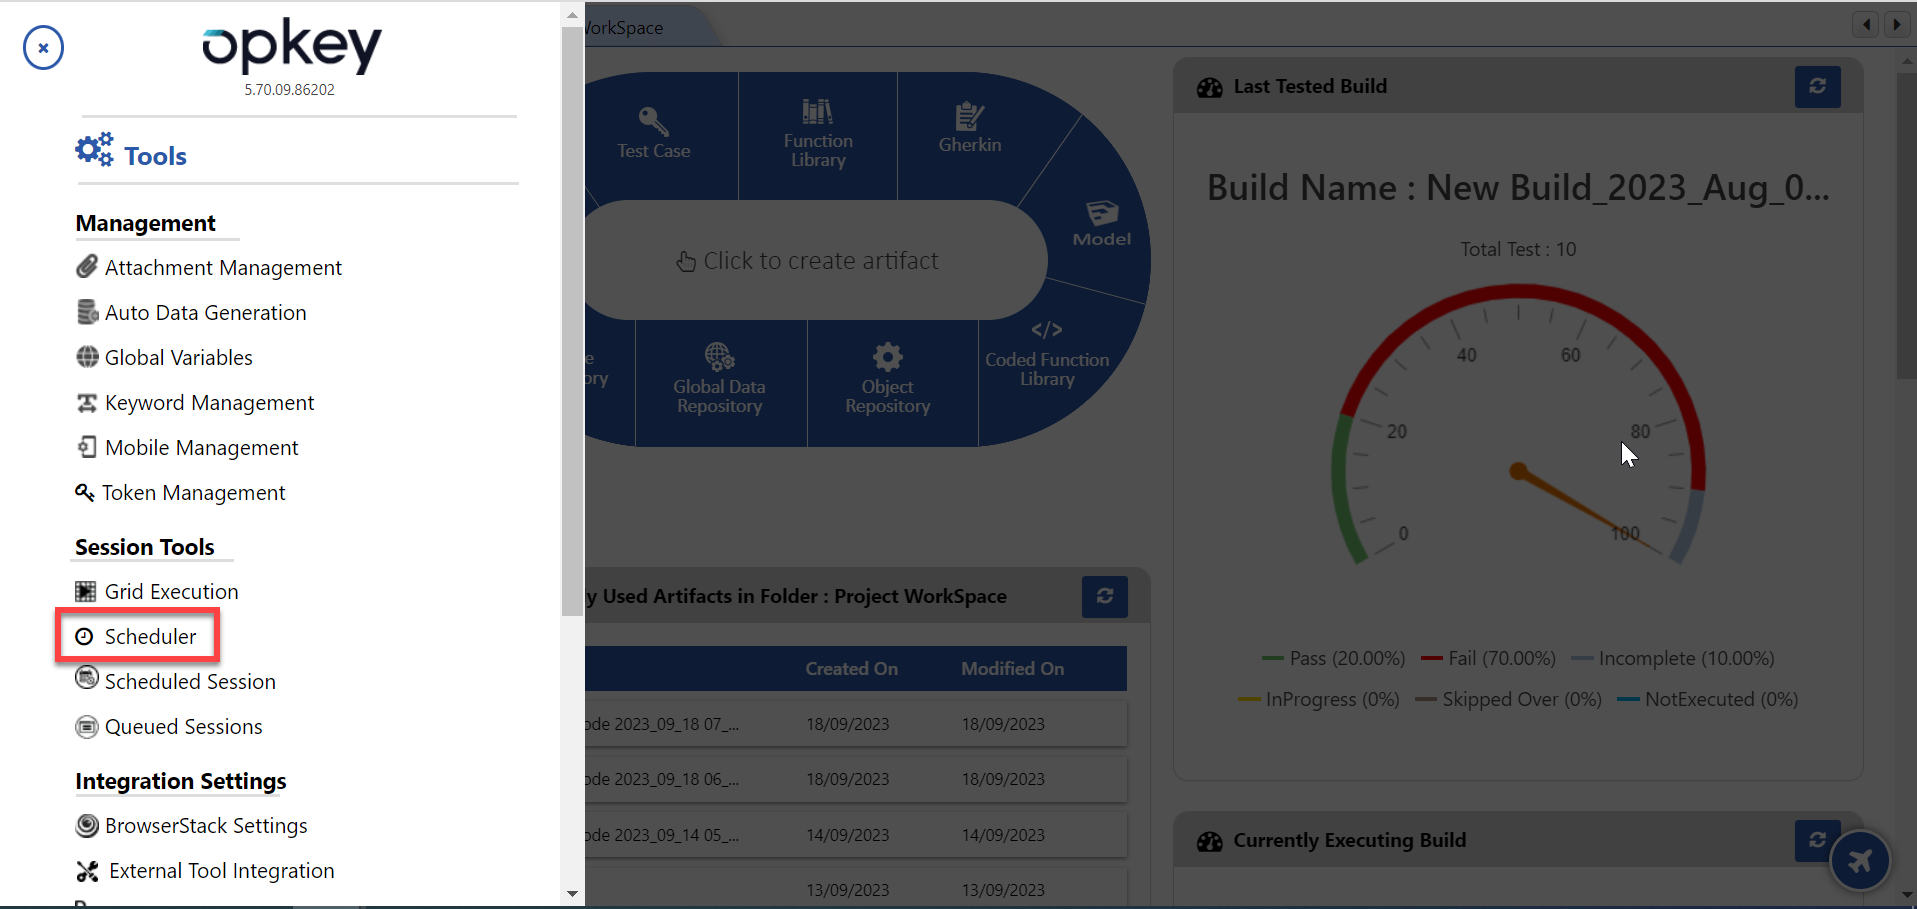Viewport: 1917px width, 909px height.
Task: Refresh the Last Tested Build panel
Action: 1817,86
